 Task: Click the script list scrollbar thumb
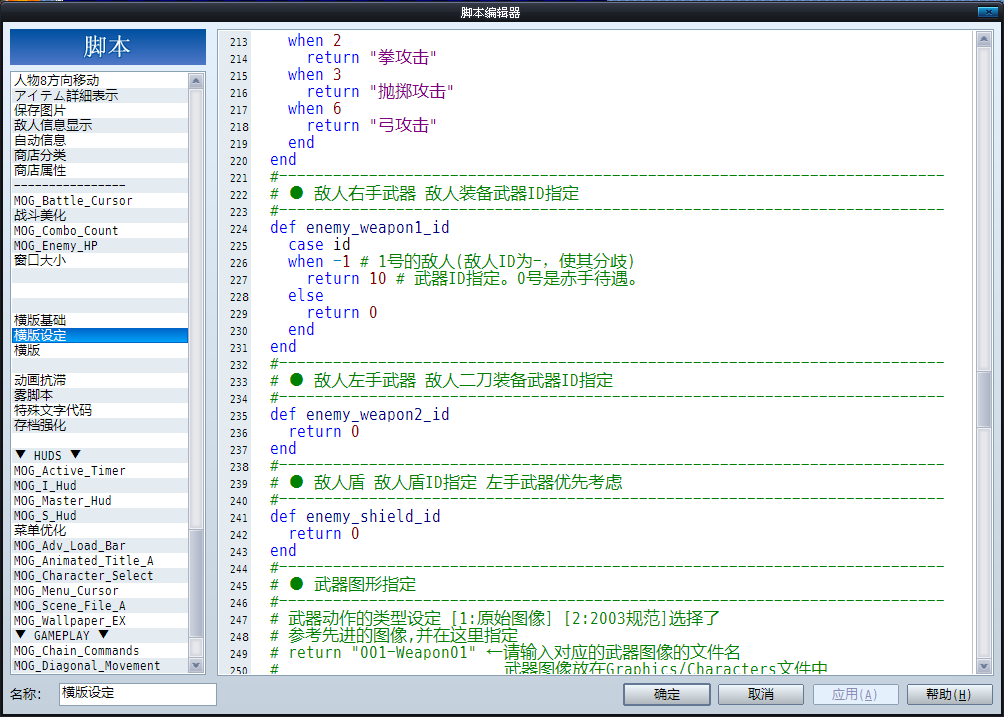tap(197, 583)
